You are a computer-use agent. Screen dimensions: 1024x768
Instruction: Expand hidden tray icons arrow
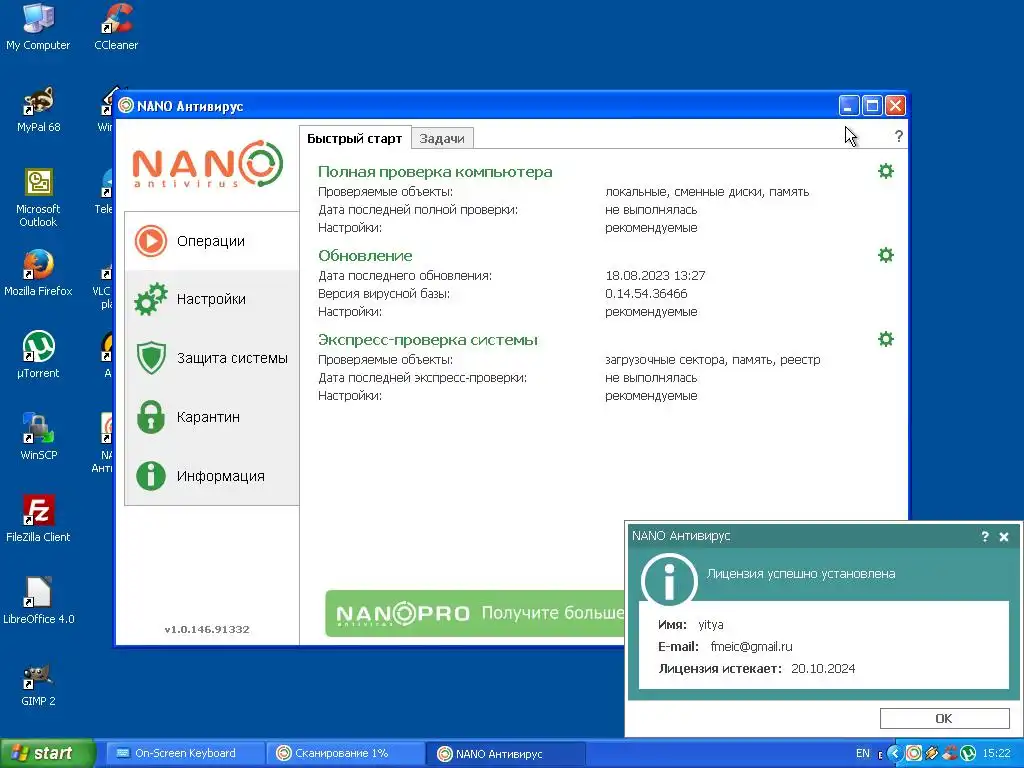pos(895,754)
